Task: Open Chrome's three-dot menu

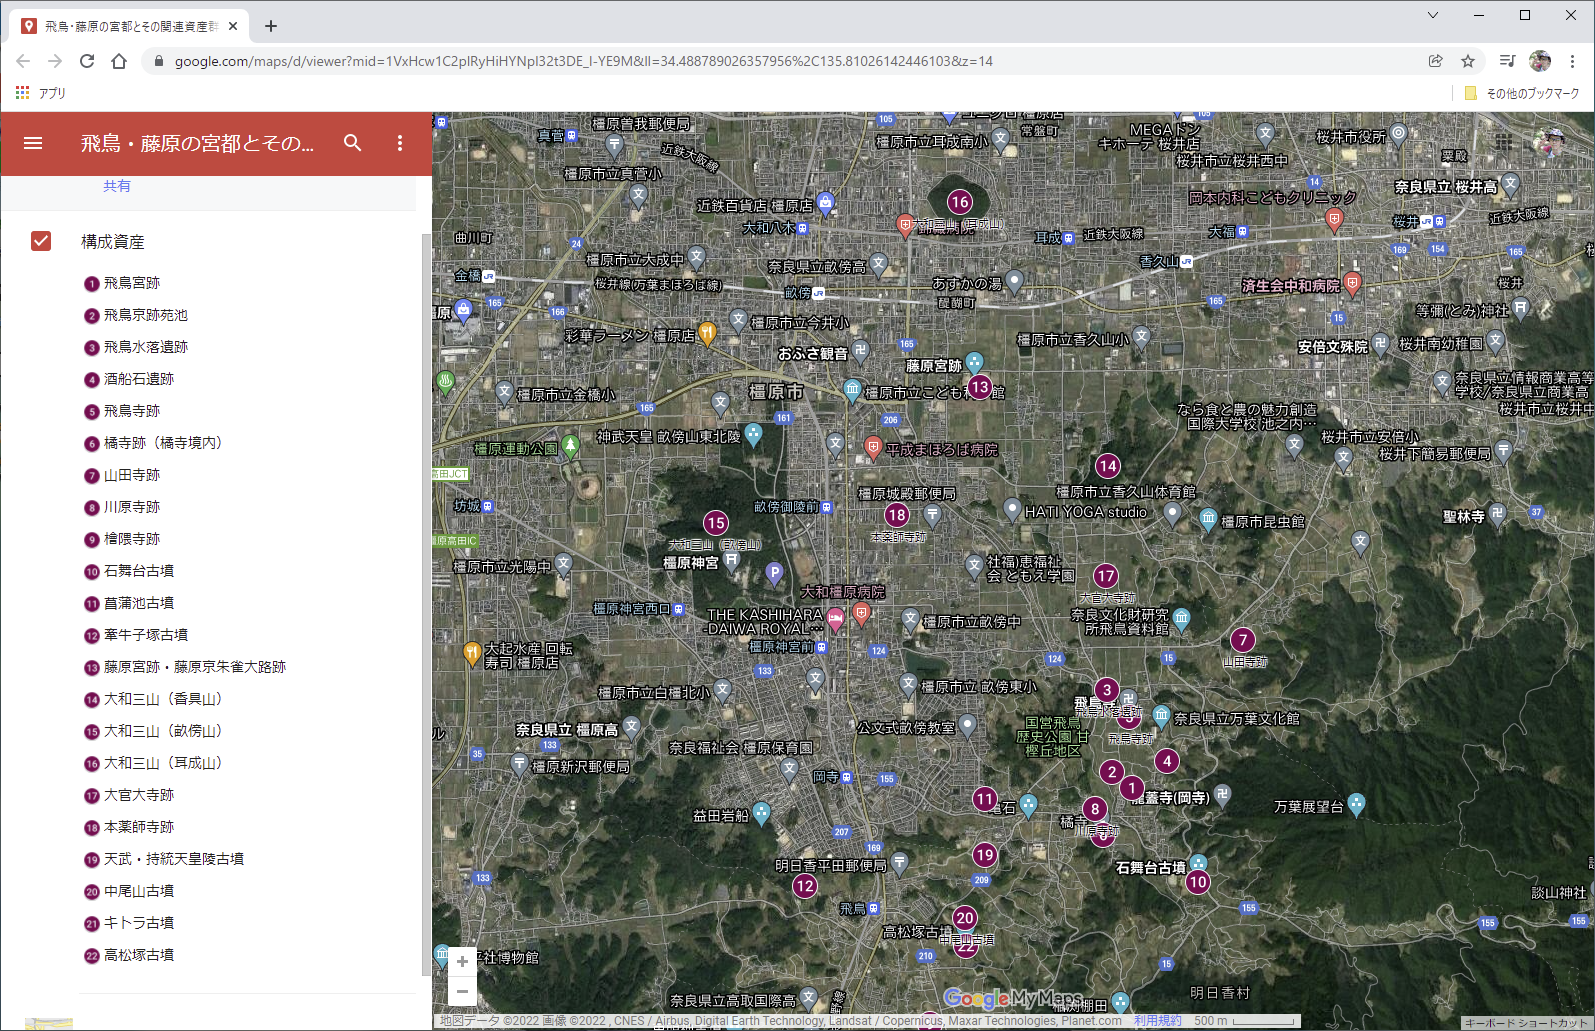Action: coord(1573,61)
